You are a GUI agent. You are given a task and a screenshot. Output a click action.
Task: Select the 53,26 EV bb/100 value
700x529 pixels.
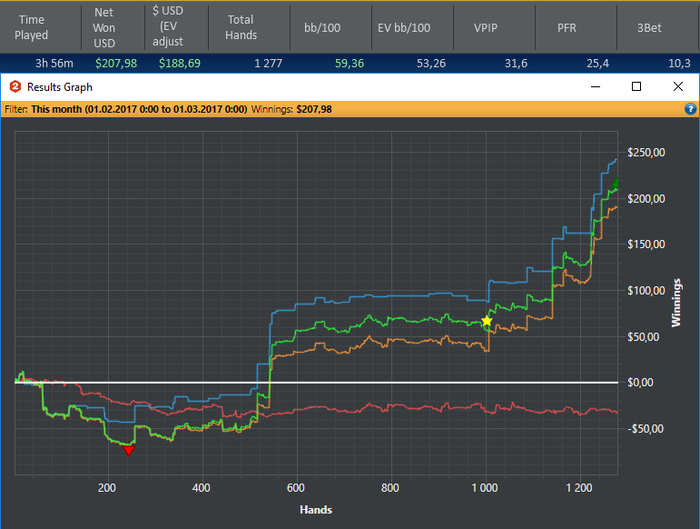(x=431, y=63)
